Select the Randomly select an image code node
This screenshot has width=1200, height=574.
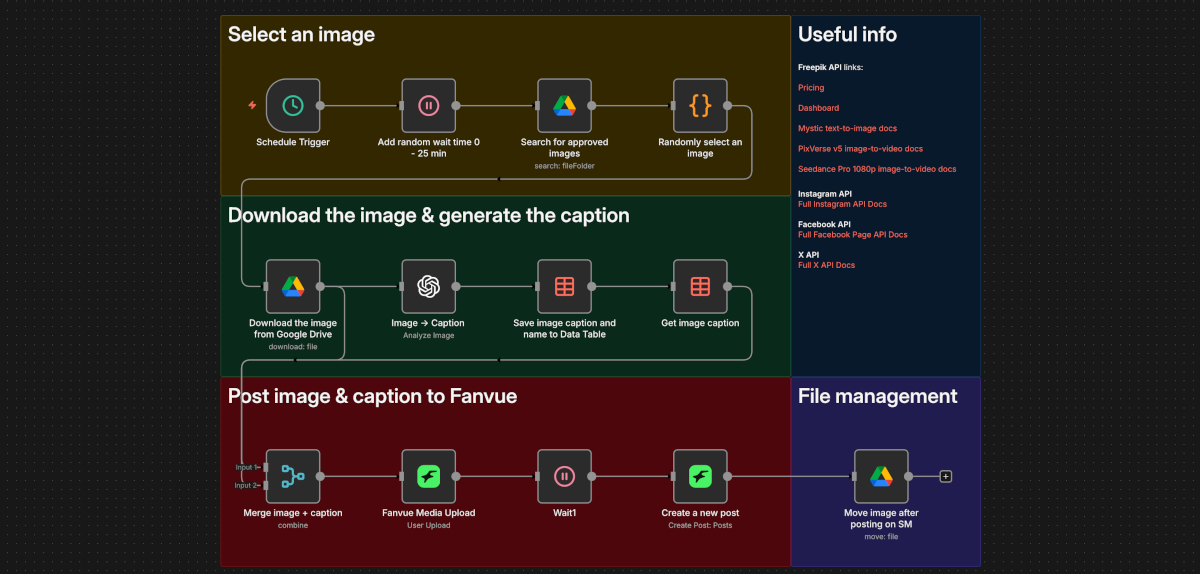click(700, 105)
